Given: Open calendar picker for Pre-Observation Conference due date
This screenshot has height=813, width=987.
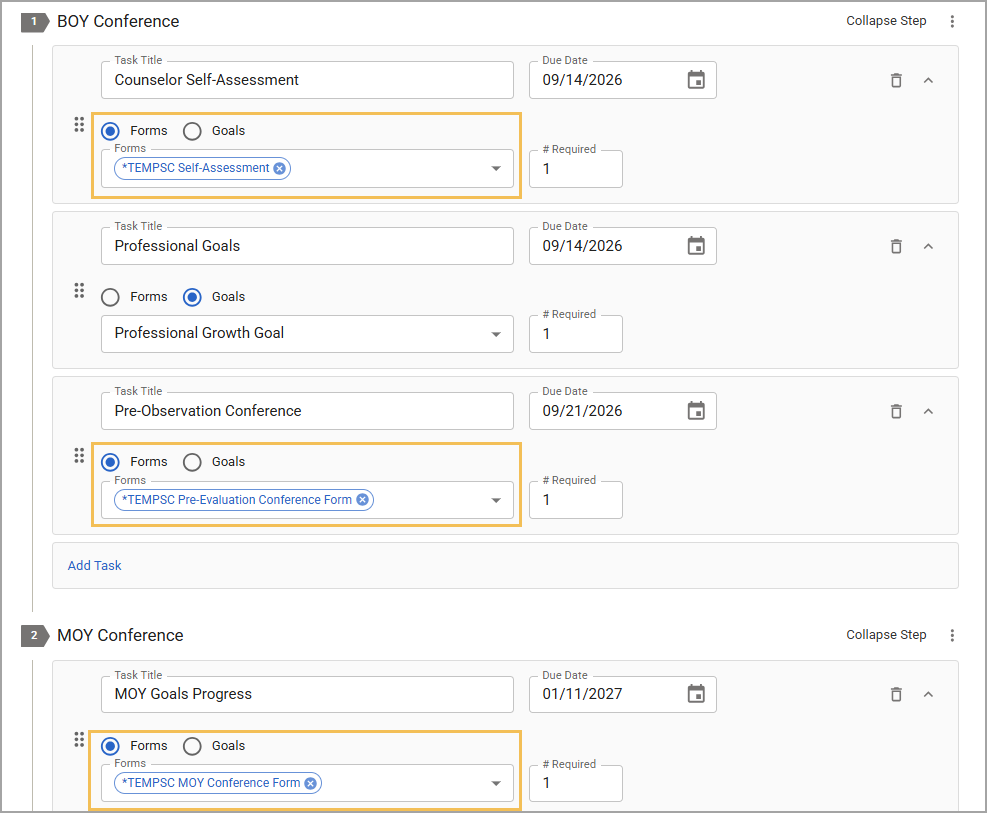Looking at the screenshot, I should point(696,411).
